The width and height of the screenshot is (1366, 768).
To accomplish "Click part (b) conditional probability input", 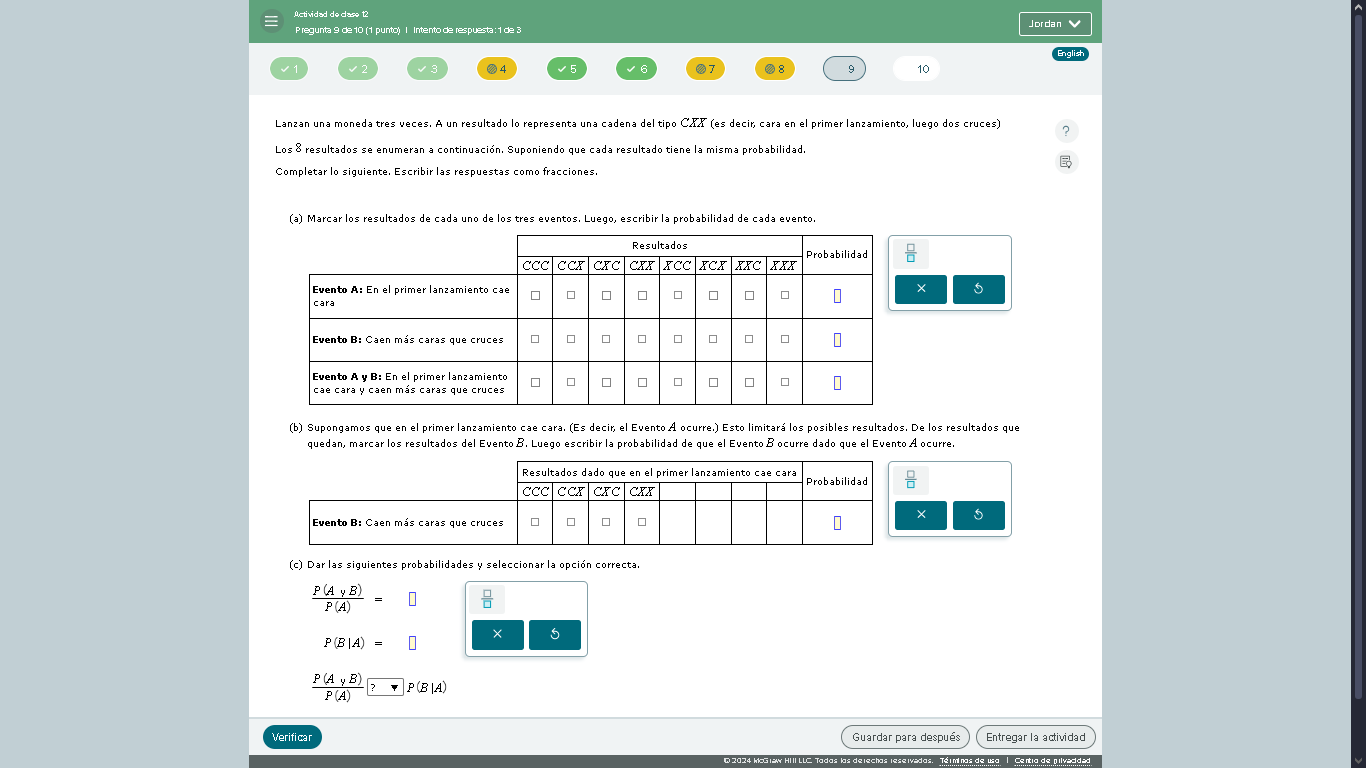I will point(838,523).
